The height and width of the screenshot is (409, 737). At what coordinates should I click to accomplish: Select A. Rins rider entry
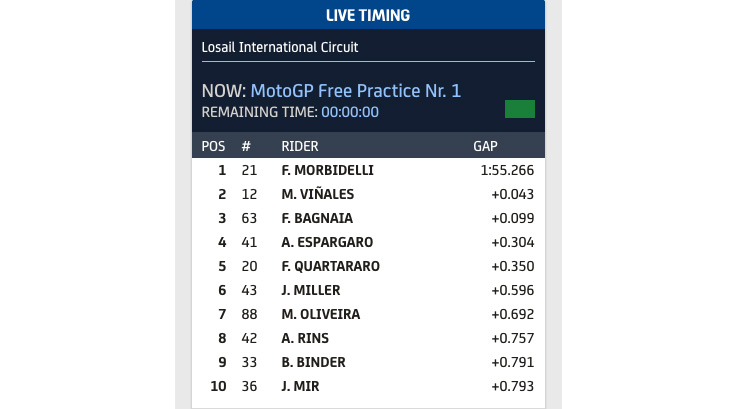coord(305,338)
